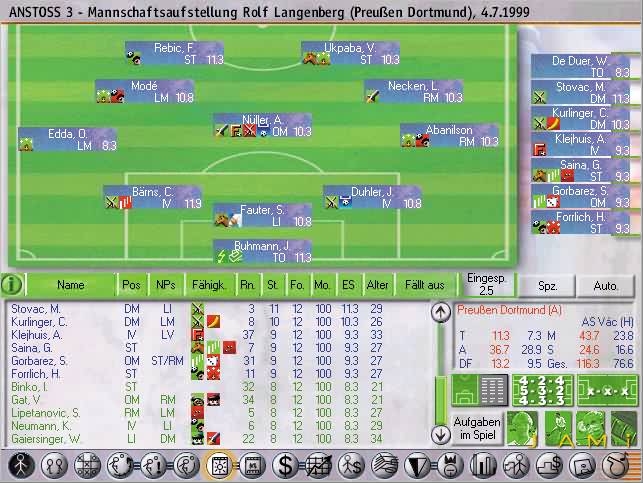Image resolution: width=643 pixels, height=483 pixels.
Task: Sort the squad list by Name column
Action: (71, 285)
